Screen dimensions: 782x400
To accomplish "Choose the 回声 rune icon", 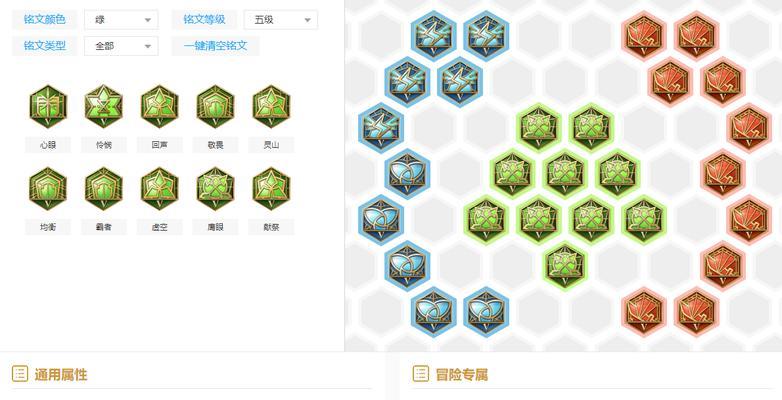I will coord(160,107).
